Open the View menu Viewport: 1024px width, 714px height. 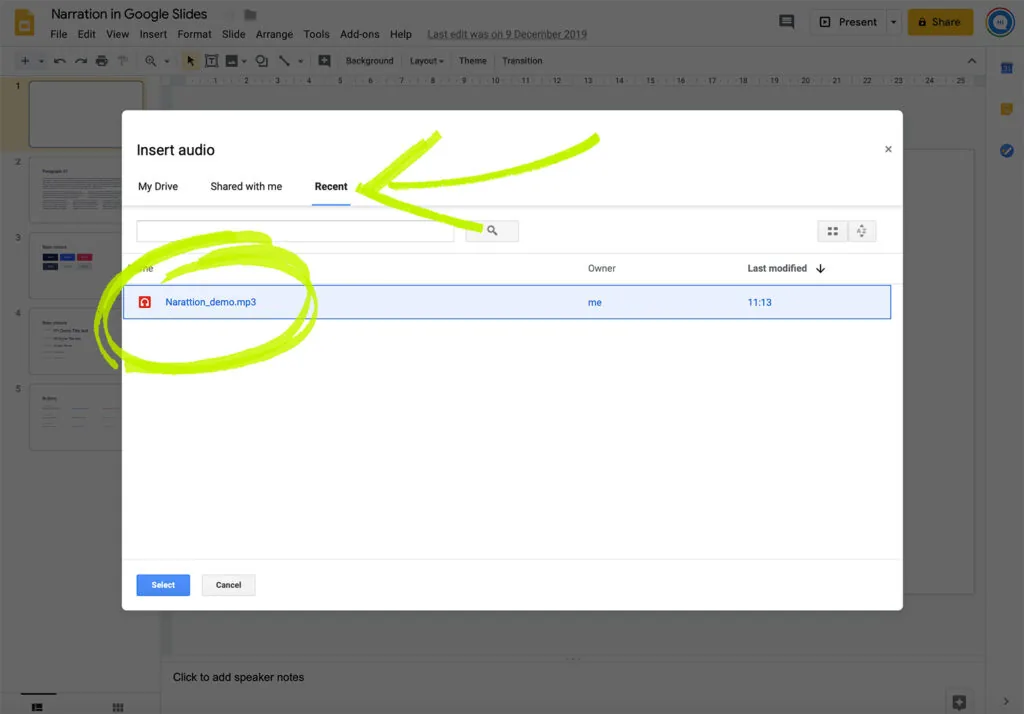tap(118, 35)
